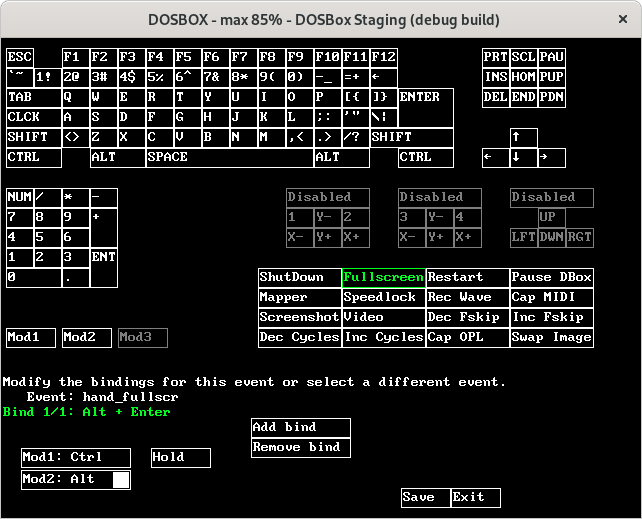Click the Inc Cycles handler
Screen dimensions: 642x519
(384, 338)
